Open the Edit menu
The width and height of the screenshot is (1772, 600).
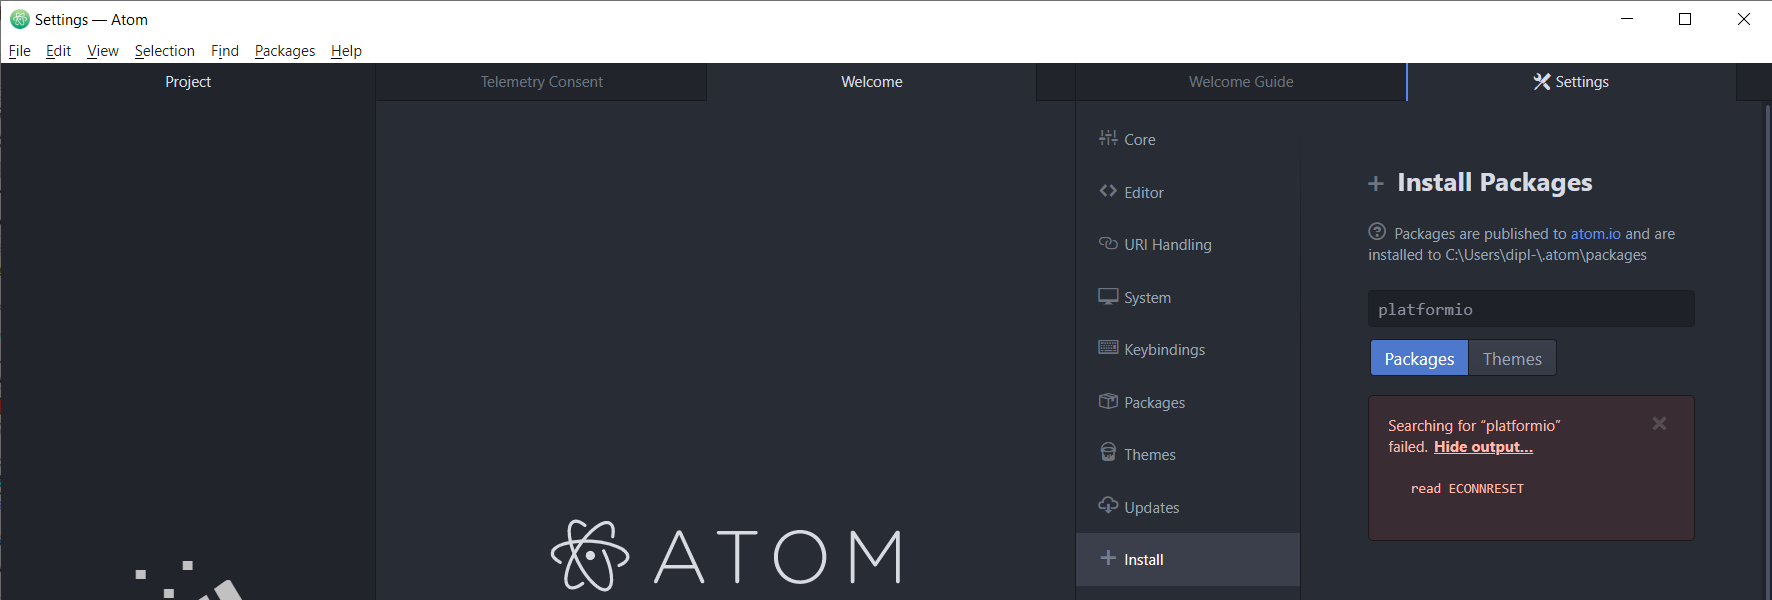point(58,51)
